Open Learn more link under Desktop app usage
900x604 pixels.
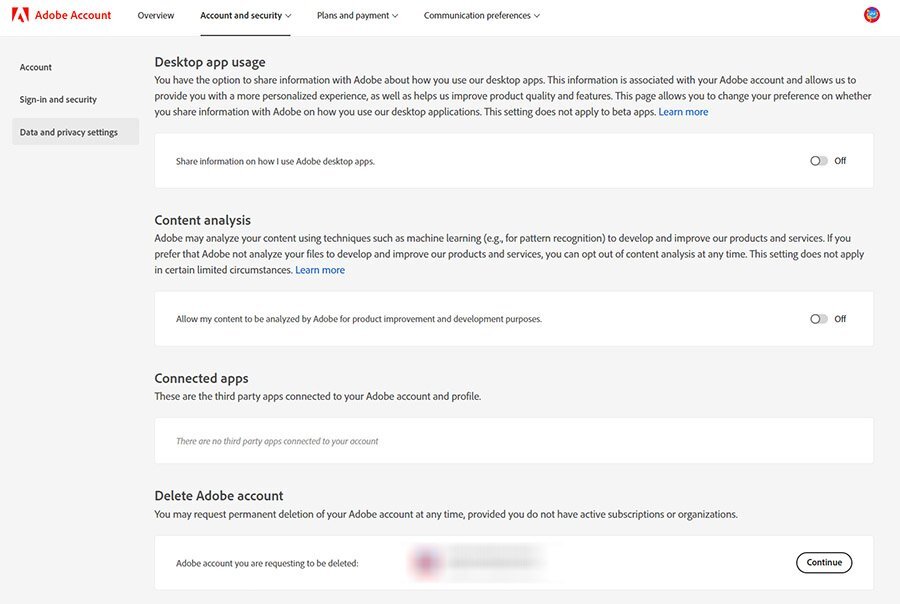683,112
